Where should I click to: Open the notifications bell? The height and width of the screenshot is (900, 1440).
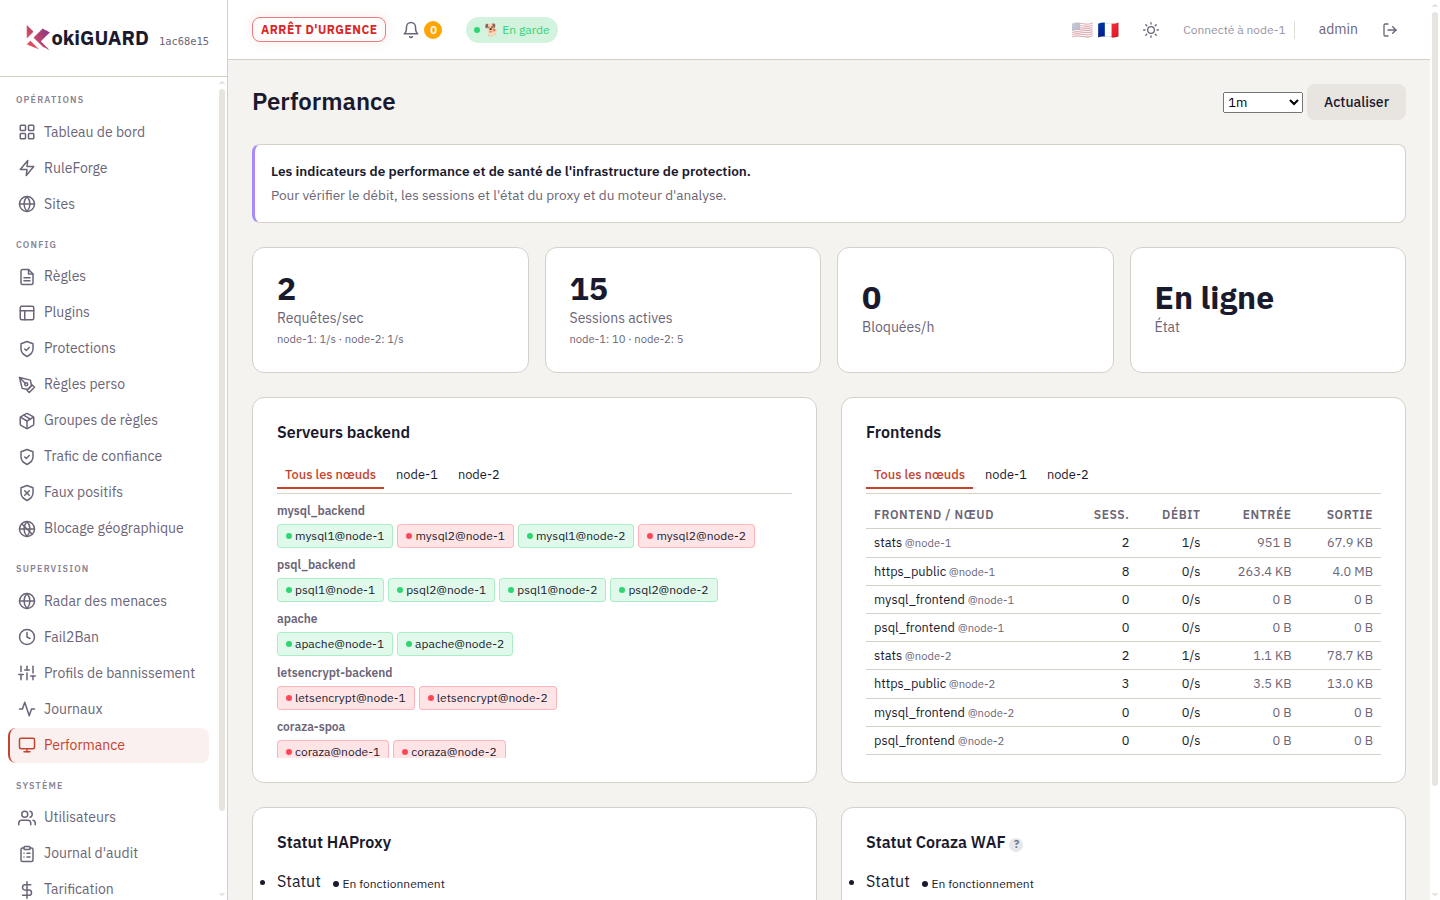click(x=411, y=30)
